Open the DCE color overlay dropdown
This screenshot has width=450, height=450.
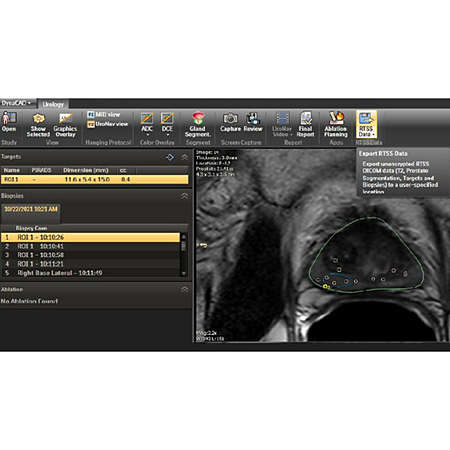tap(167, 124)
